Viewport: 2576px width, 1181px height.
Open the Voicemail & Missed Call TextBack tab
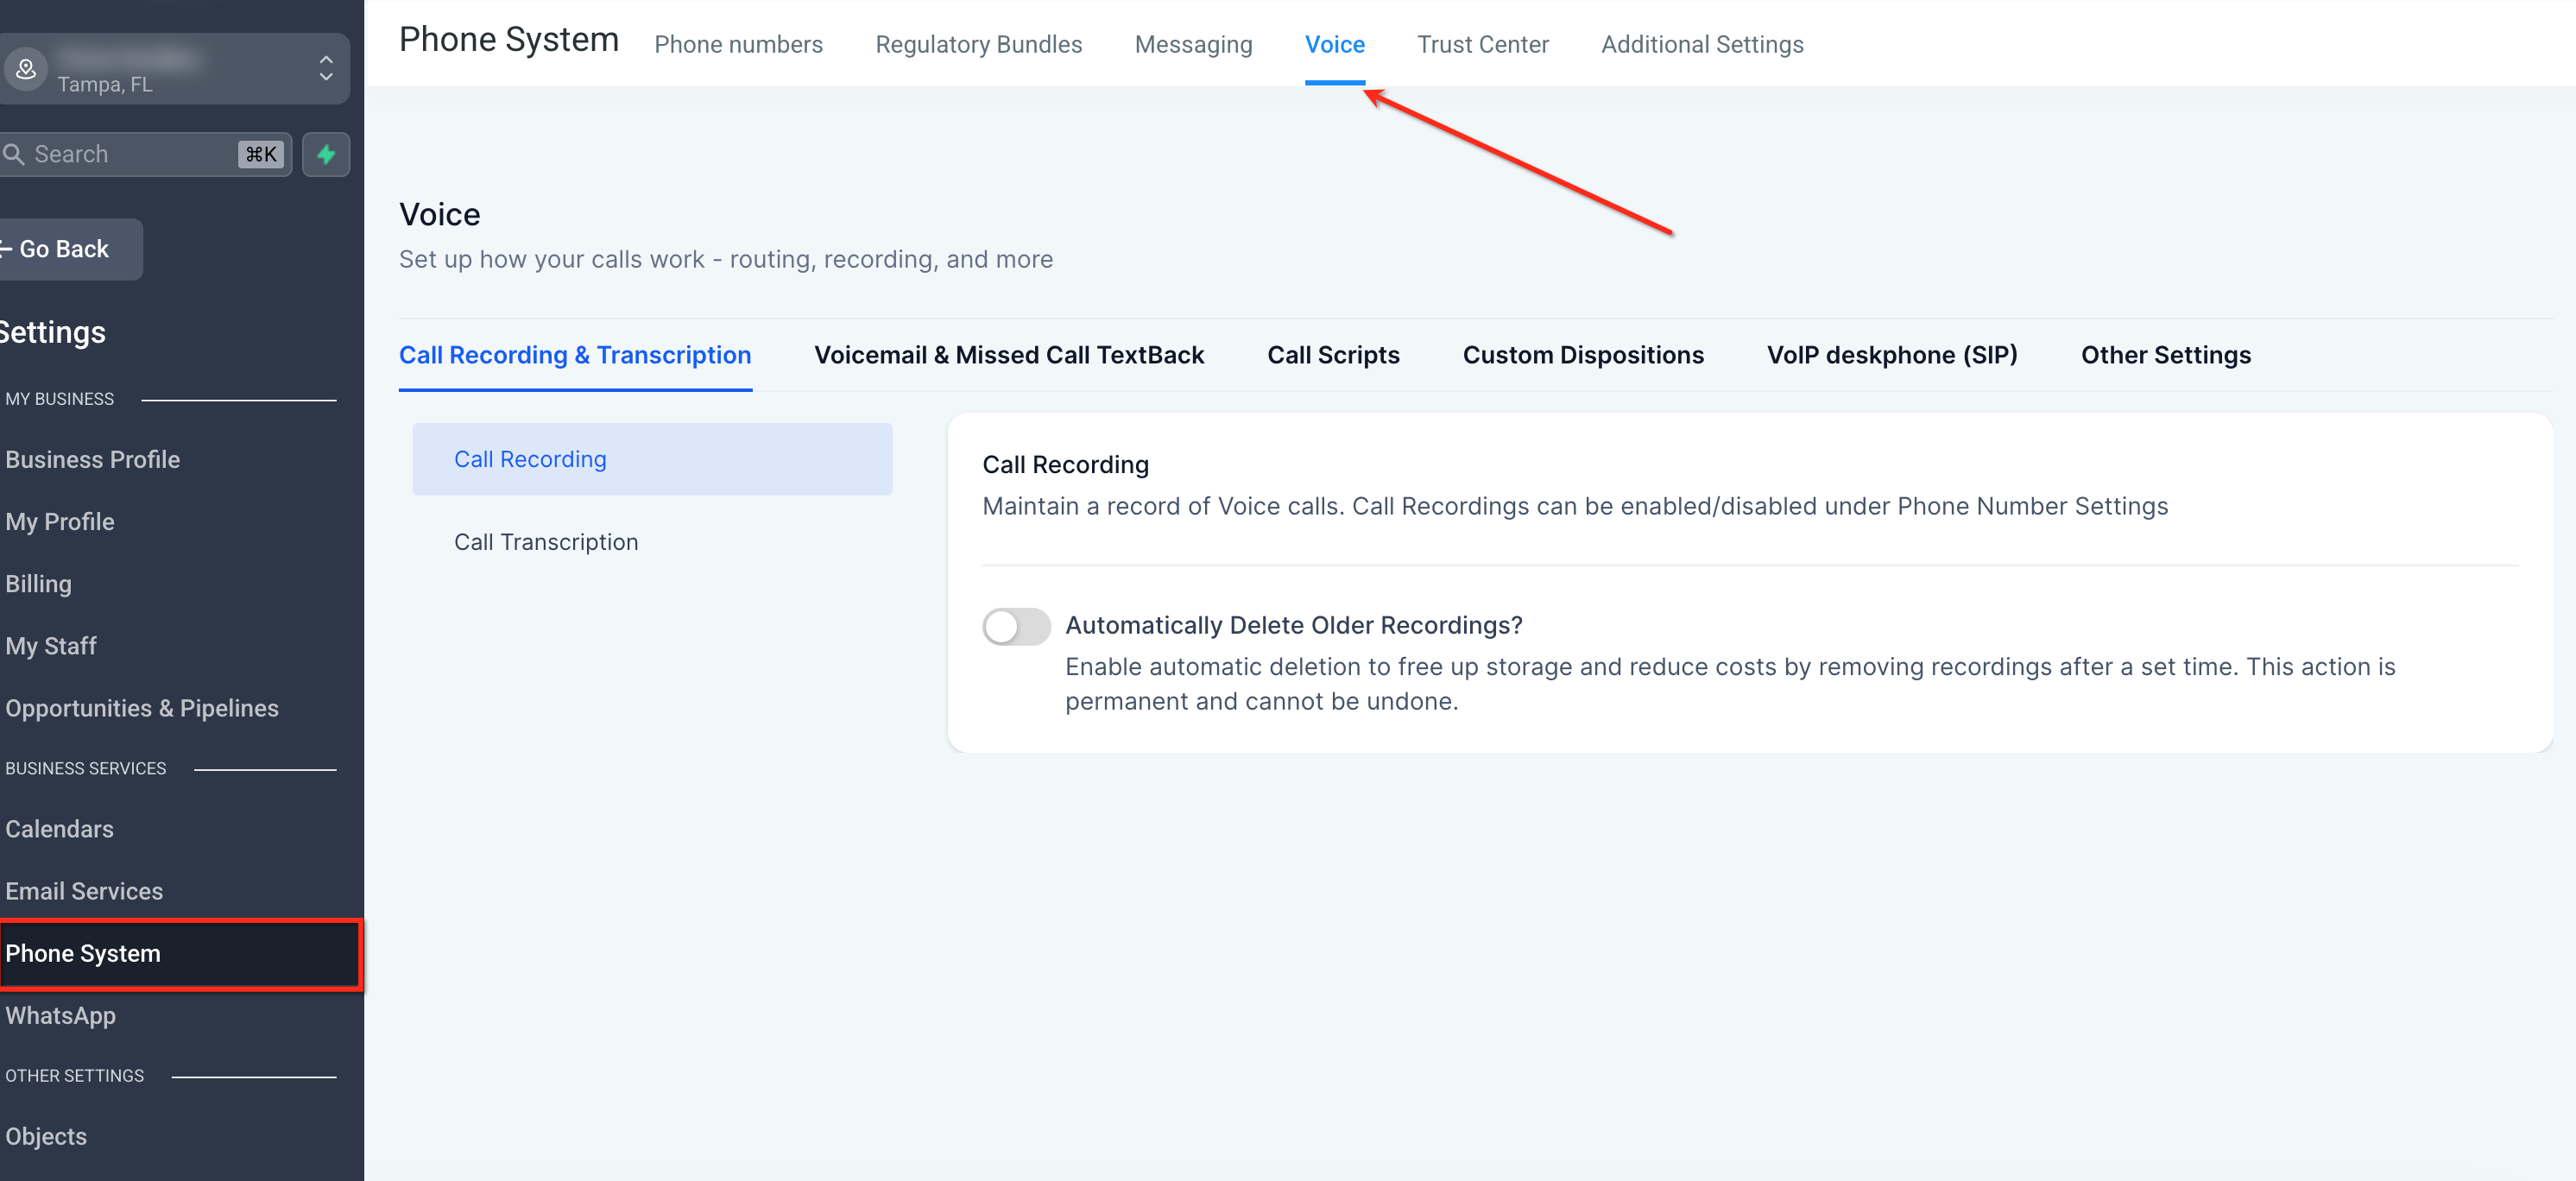point(1009,355)
